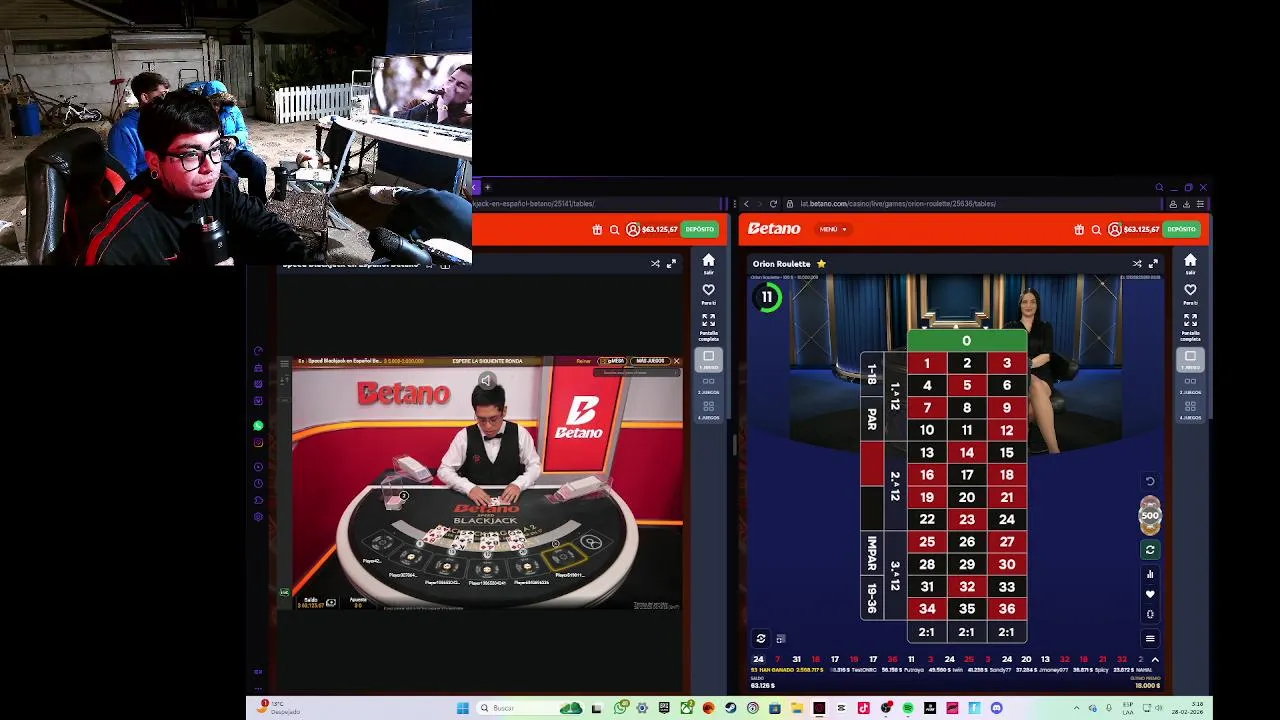This screenshot has height=720, width=1280.
Task: Expand roulette game with the enlarge arrows icon
Action: click(x=1153, y=264)
